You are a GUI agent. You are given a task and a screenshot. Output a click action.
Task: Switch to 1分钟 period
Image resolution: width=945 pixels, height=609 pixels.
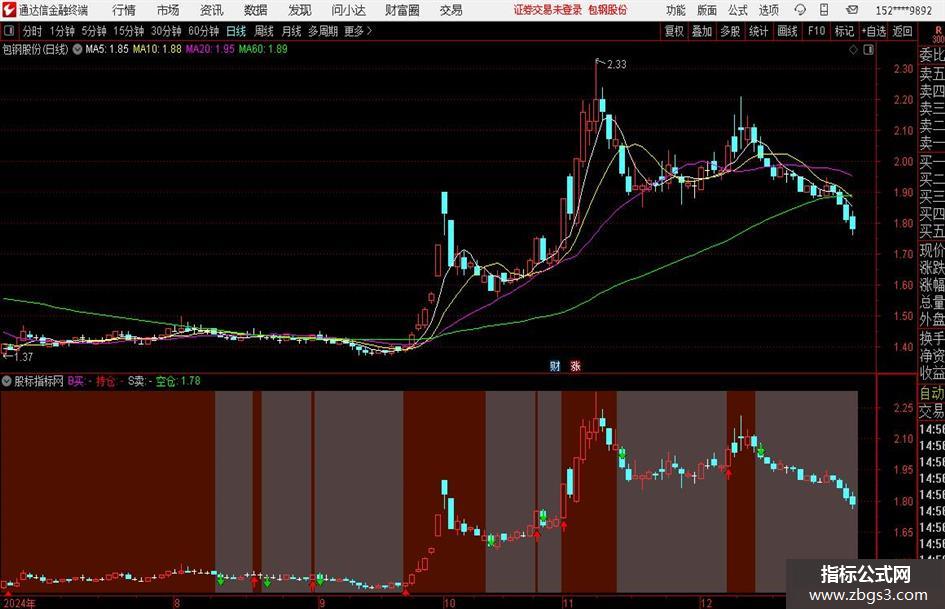(62, 31)
